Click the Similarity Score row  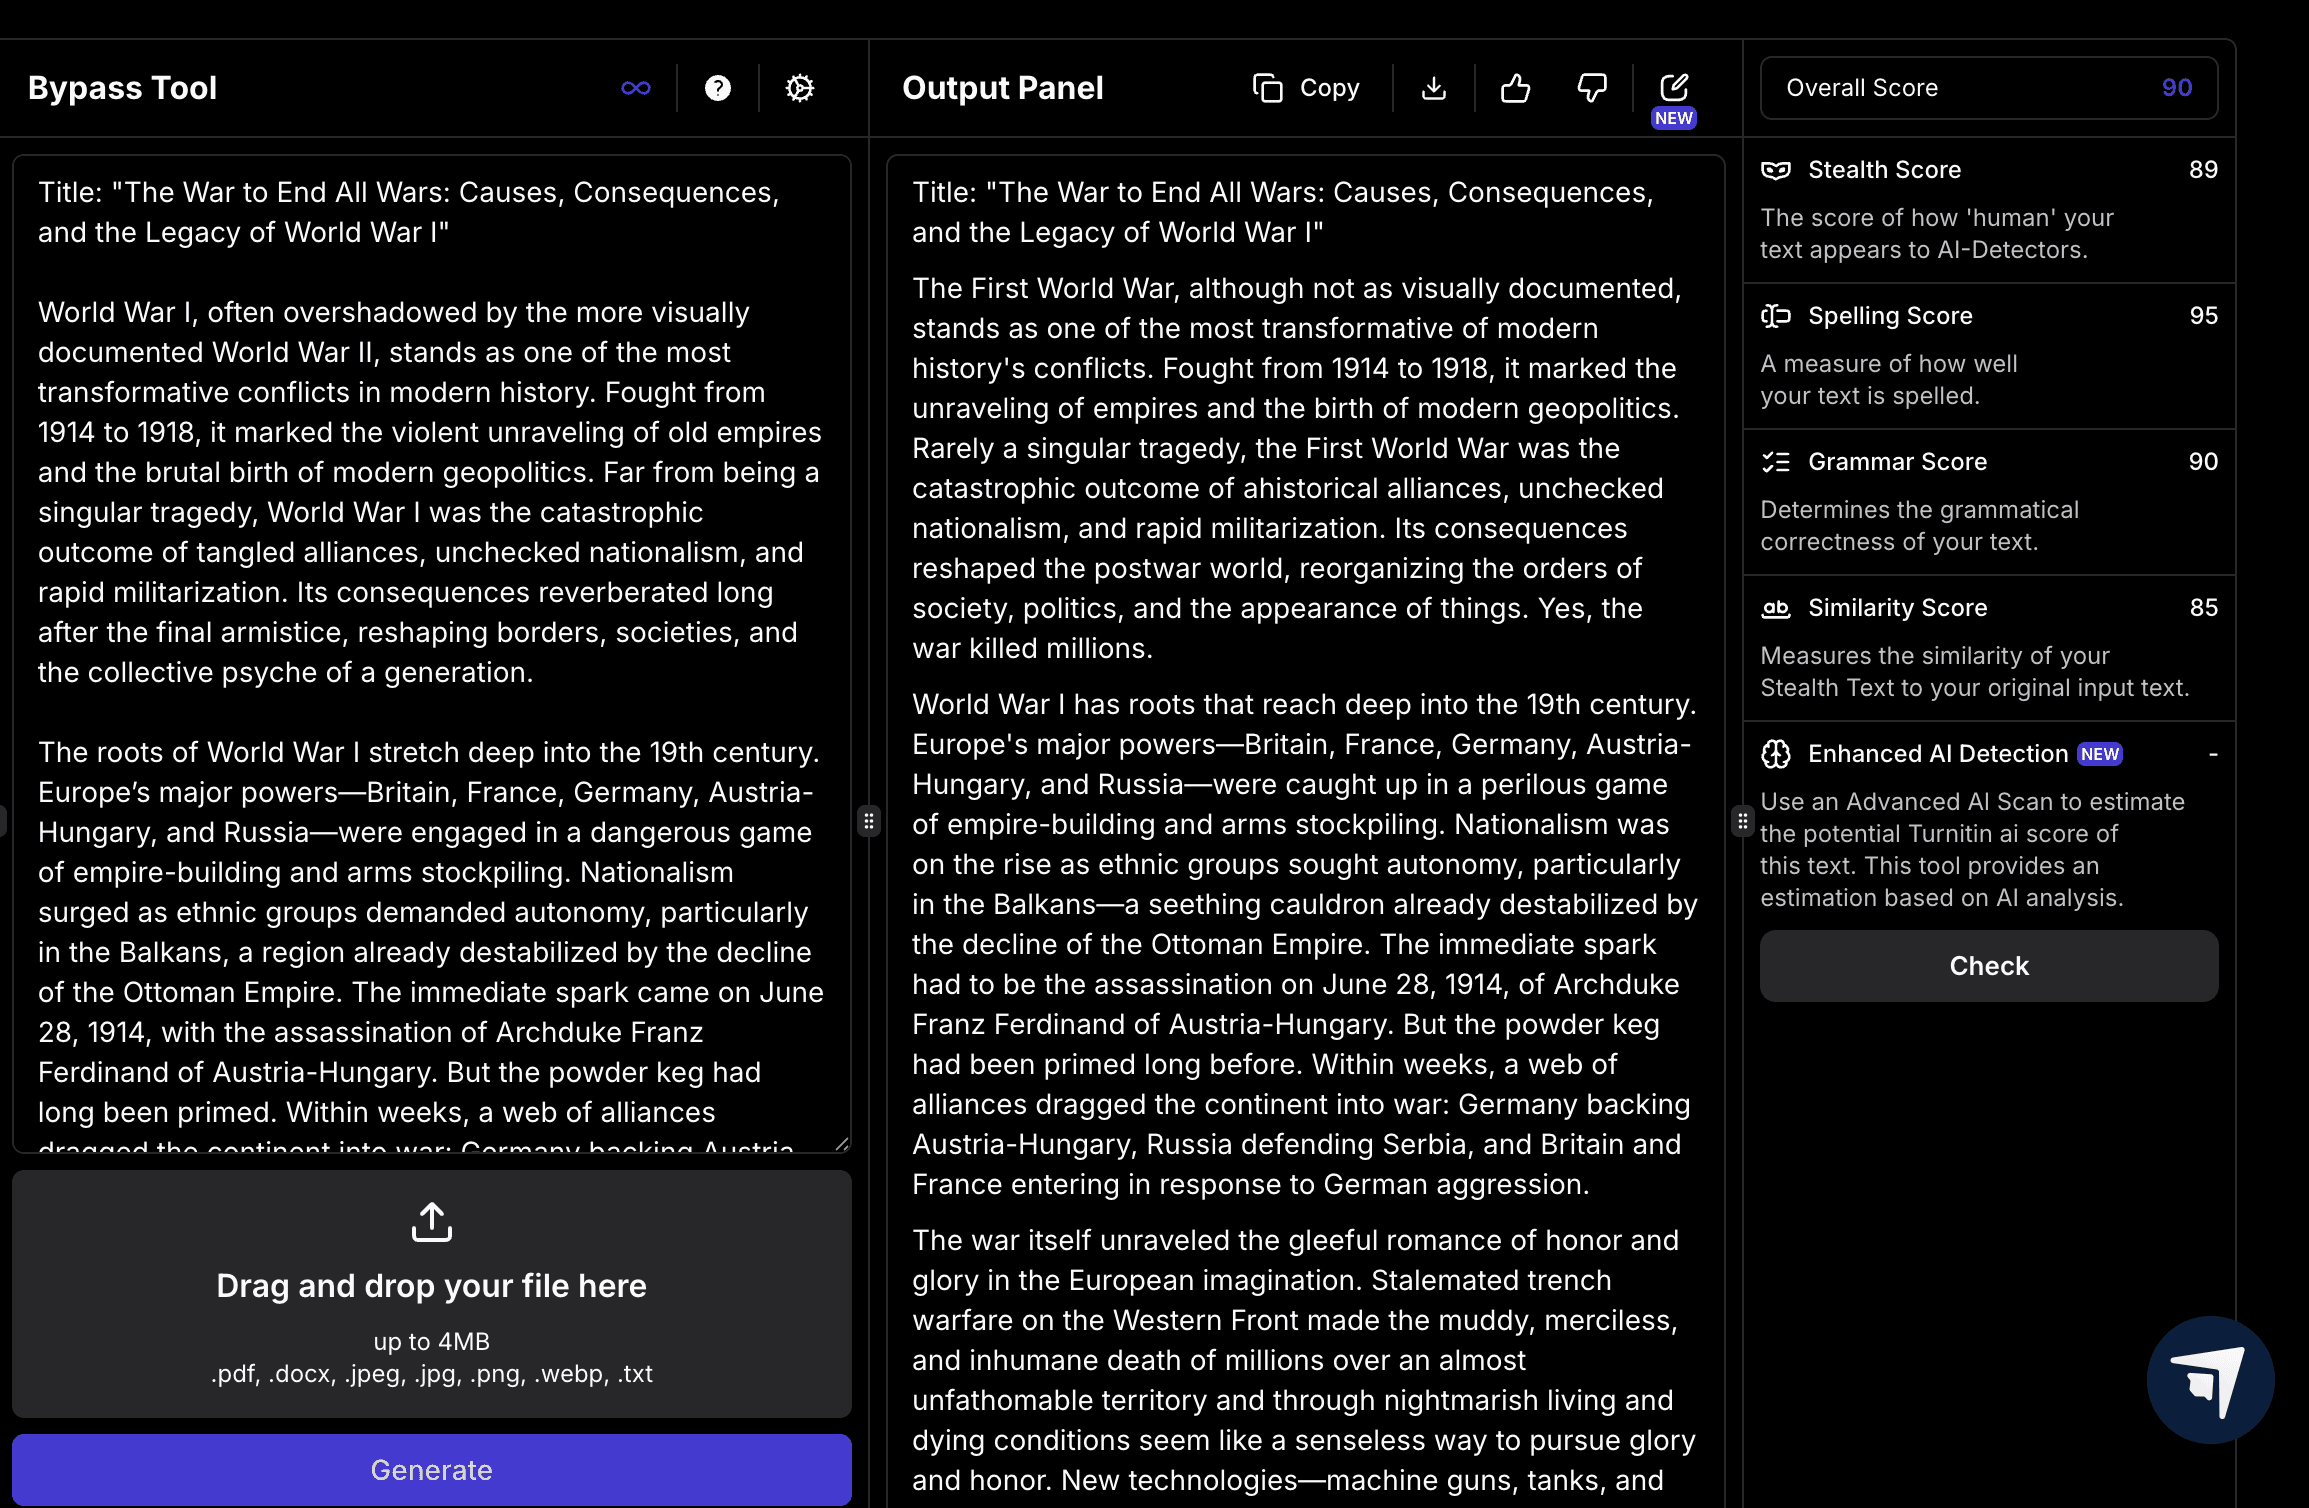(1988, 647)
